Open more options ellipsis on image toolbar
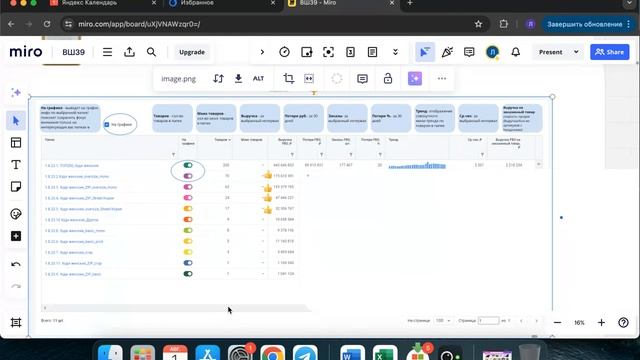The image size is (640, 360). pyautogui.click(x=442, y=78)
